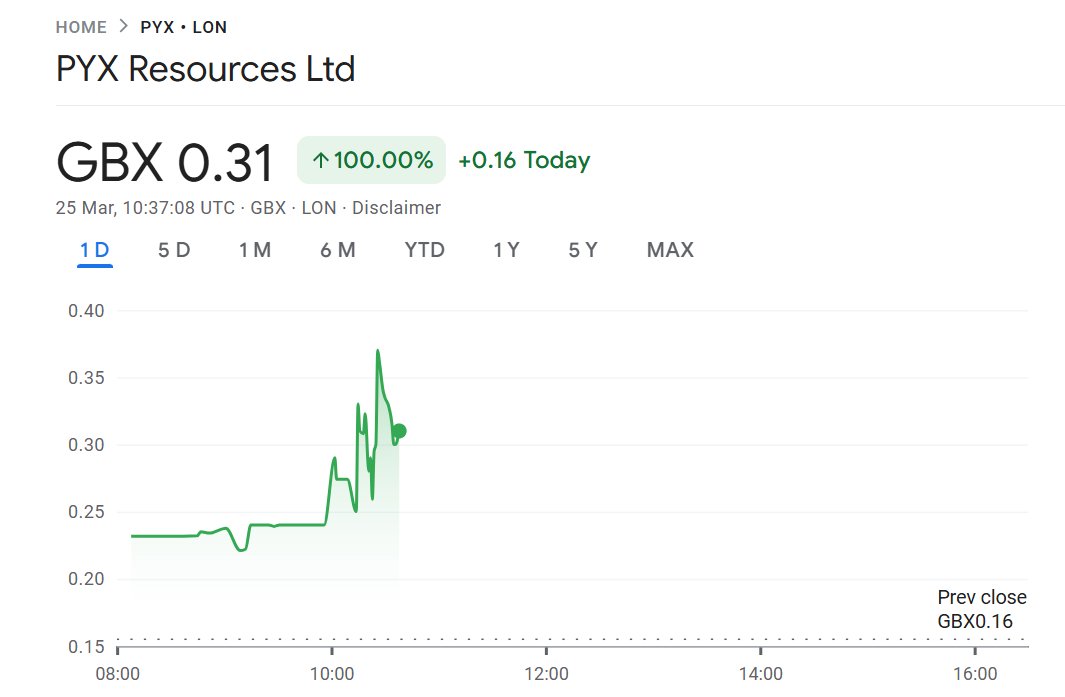Click the +0.16 Today change text

(x=524, y=160)
